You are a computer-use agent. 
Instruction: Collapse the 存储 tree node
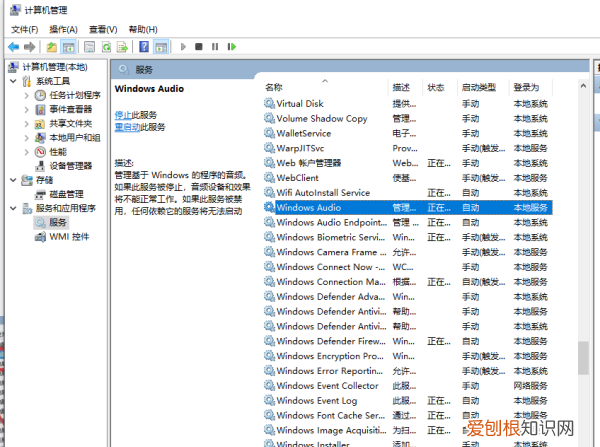tap(13, 180)
